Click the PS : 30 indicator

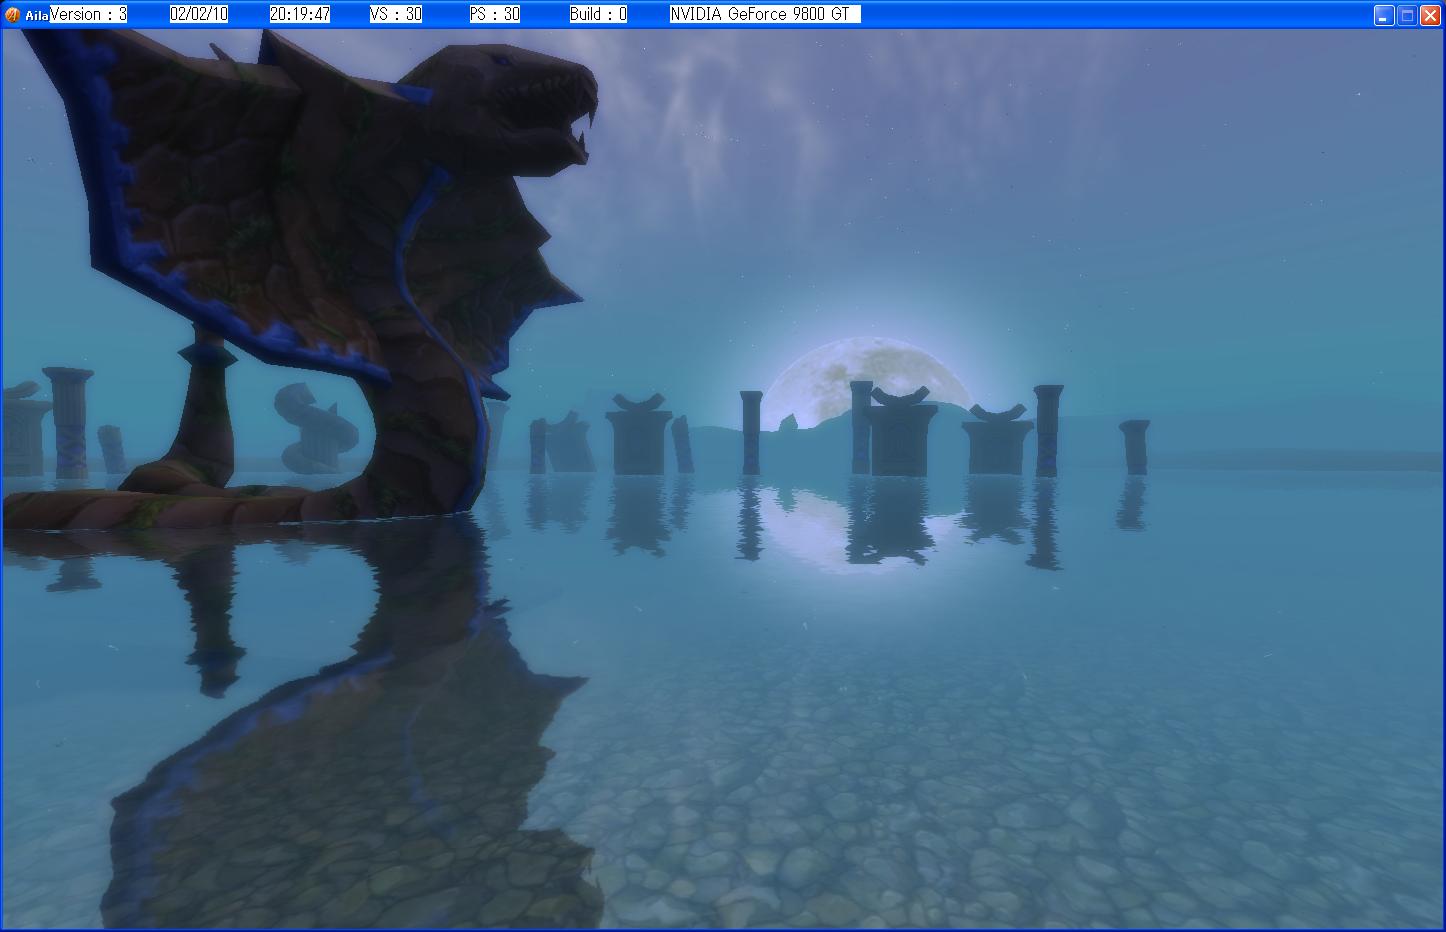495,14
